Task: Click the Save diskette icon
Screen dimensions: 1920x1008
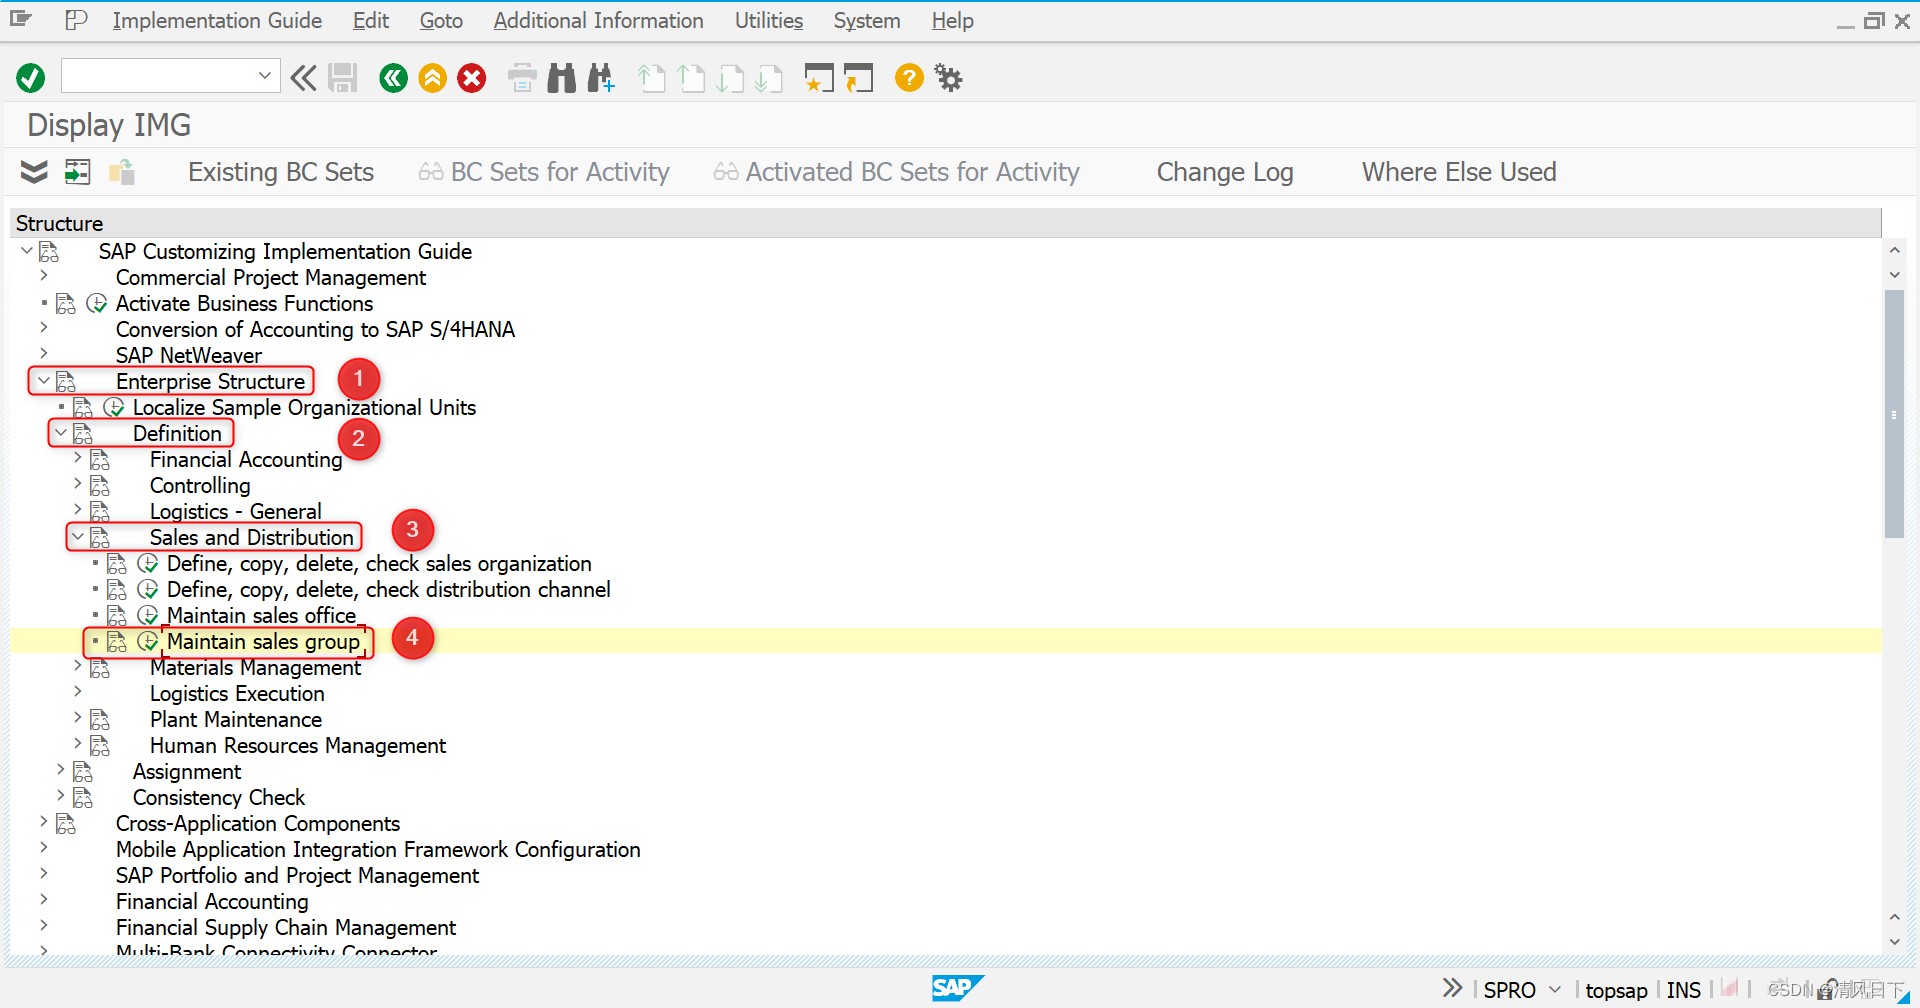Action: click(x=343, y=78)
